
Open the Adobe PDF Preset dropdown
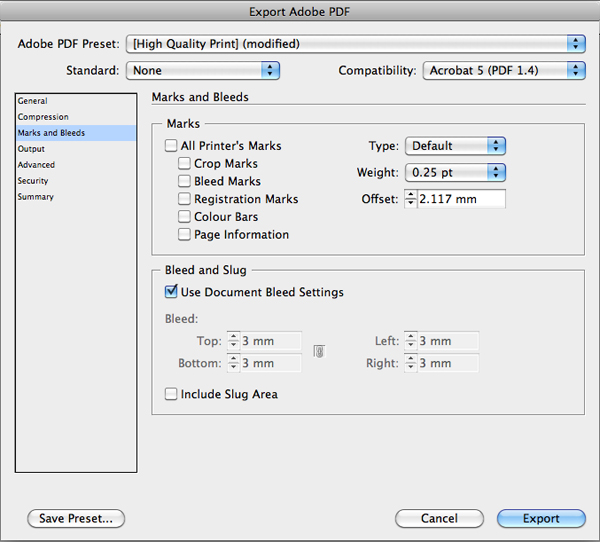click(355, 44)
